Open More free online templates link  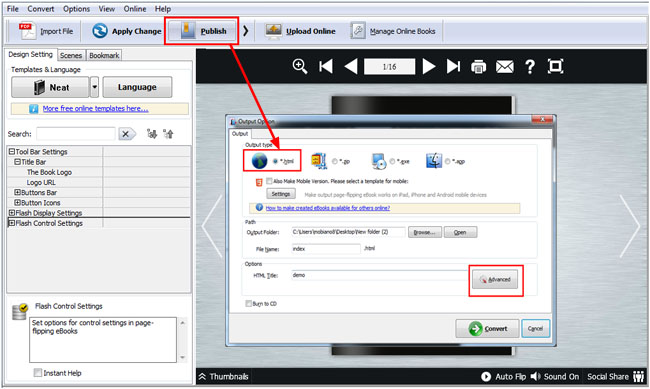[x=95, y=109]
